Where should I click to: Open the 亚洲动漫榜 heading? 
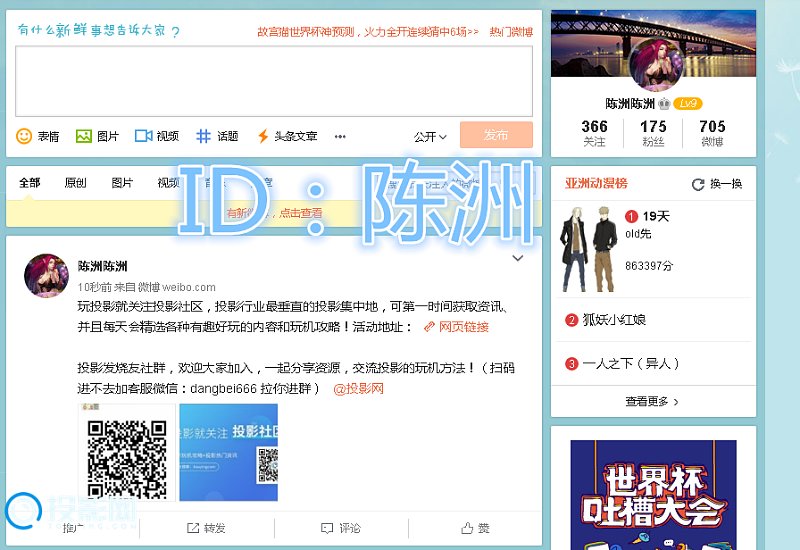pos(596,183)
